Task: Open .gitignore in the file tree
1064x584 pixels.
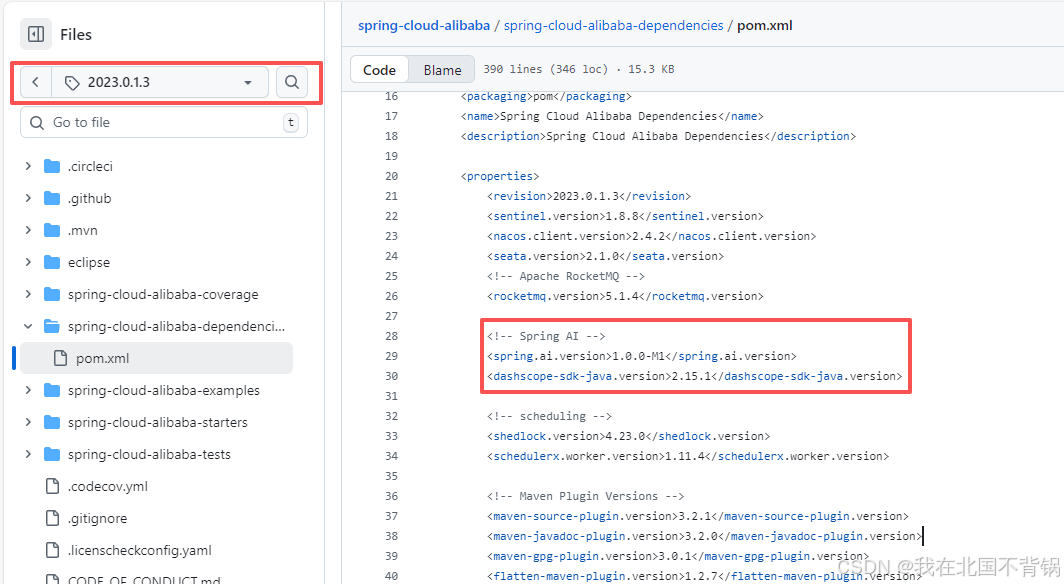Action: (x=98, y=518)
